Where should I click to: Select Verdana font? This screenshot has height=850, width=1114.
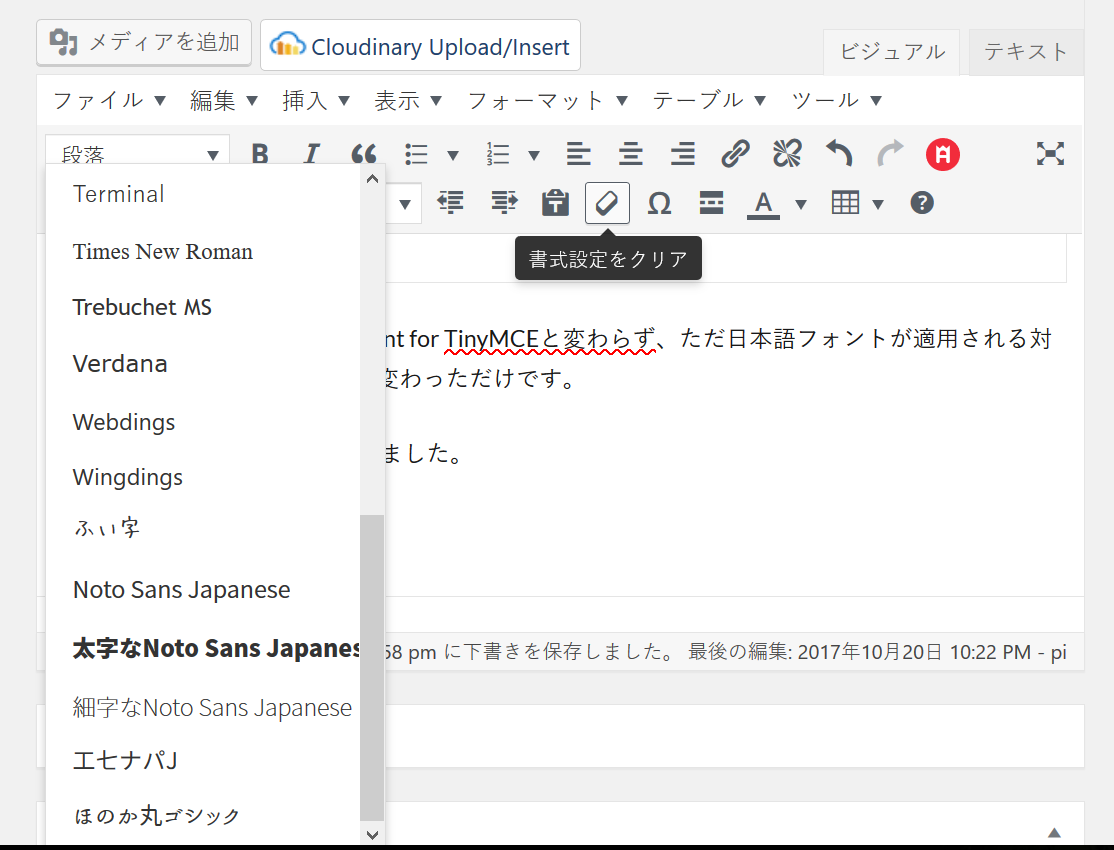203,364
